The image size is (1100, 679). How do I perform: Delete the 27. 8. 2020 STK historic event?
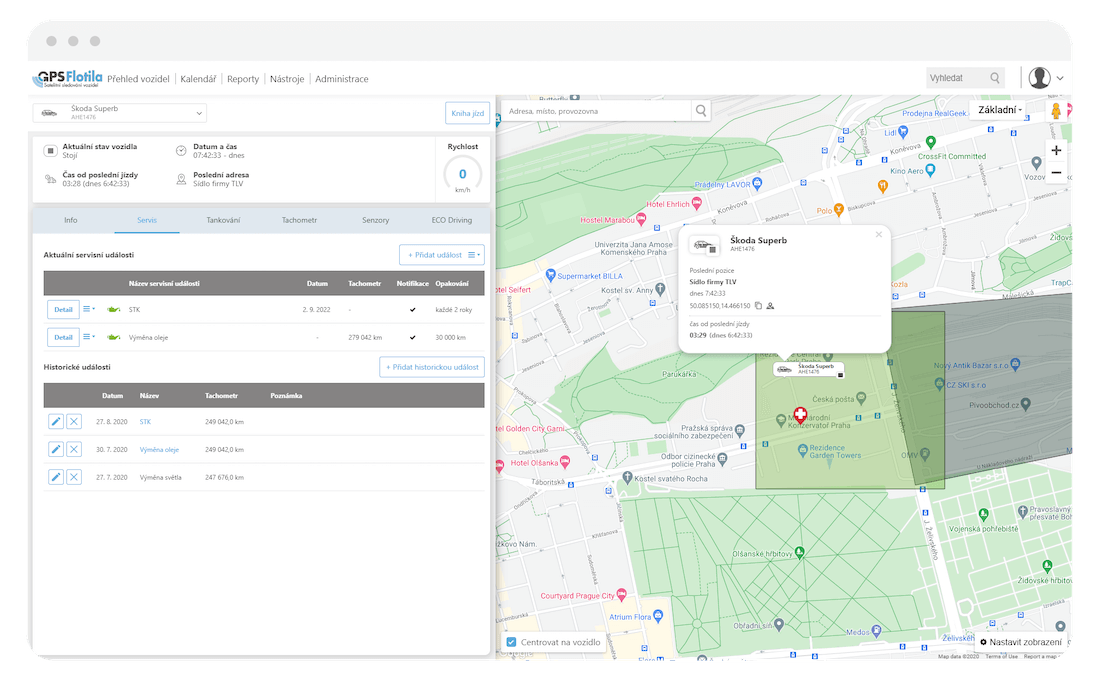(74, 422)
